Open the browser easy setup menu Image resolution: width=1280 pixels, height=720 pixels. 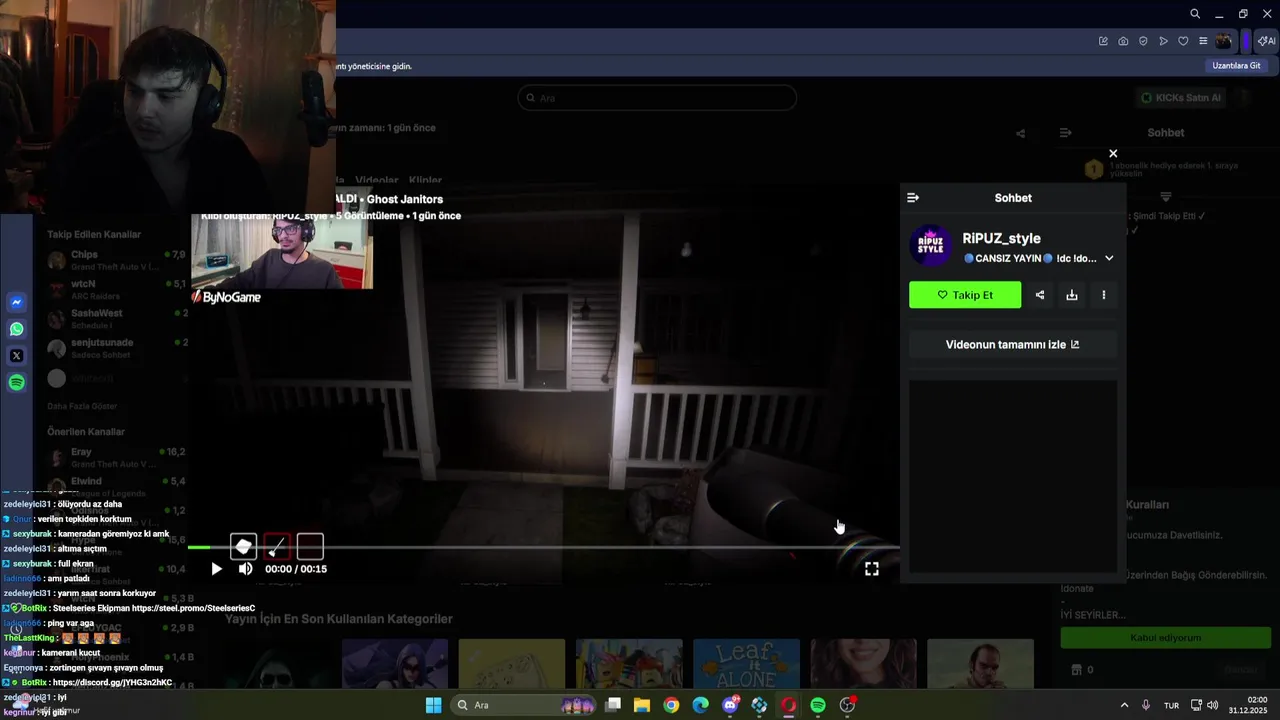click(1203, 41)
